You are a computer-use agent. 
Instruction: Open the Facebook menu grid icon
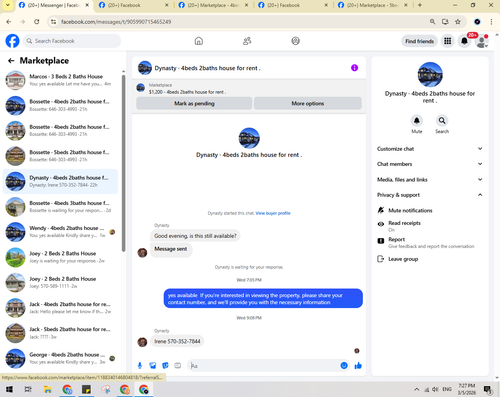(x=448, y=41)
